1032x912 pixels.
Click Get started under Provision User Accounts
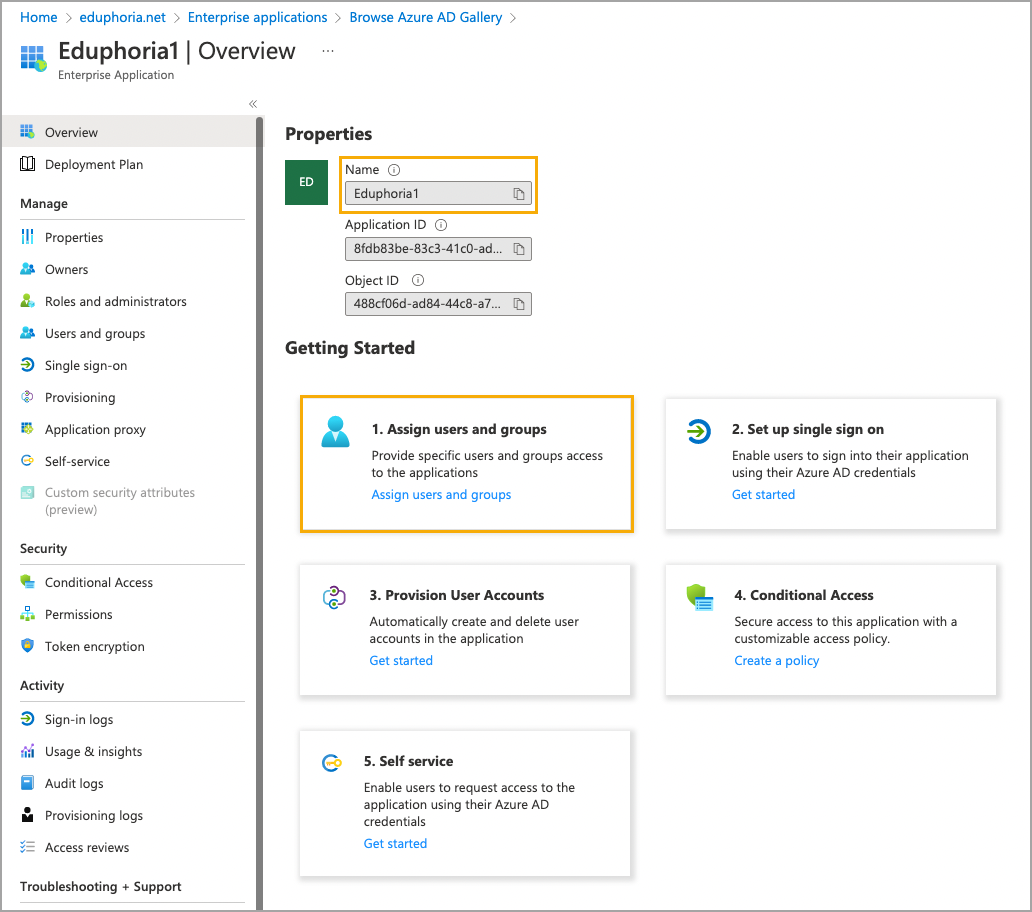coord(401,660)
